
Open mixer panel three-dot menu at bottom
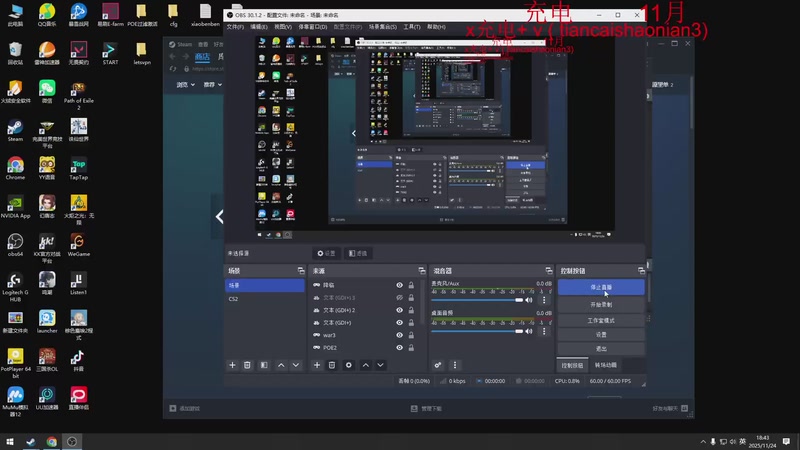[455, 365]
